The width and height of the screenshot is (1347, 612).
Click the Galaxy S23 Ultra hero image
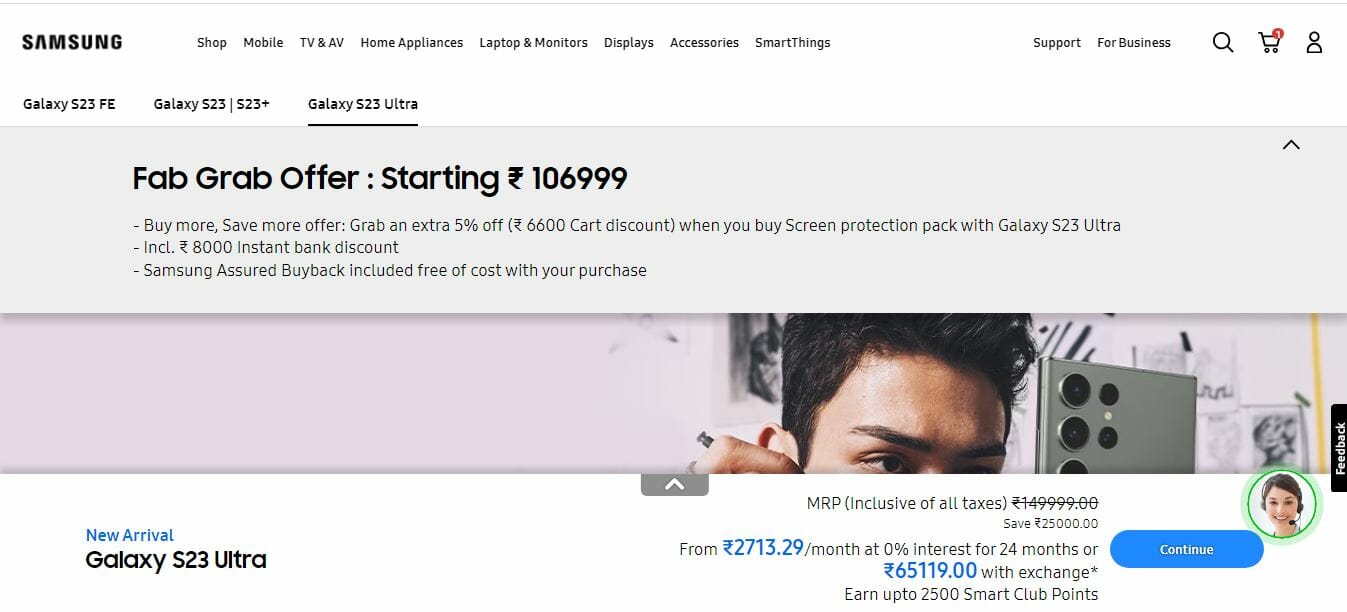tap(673, 393)
